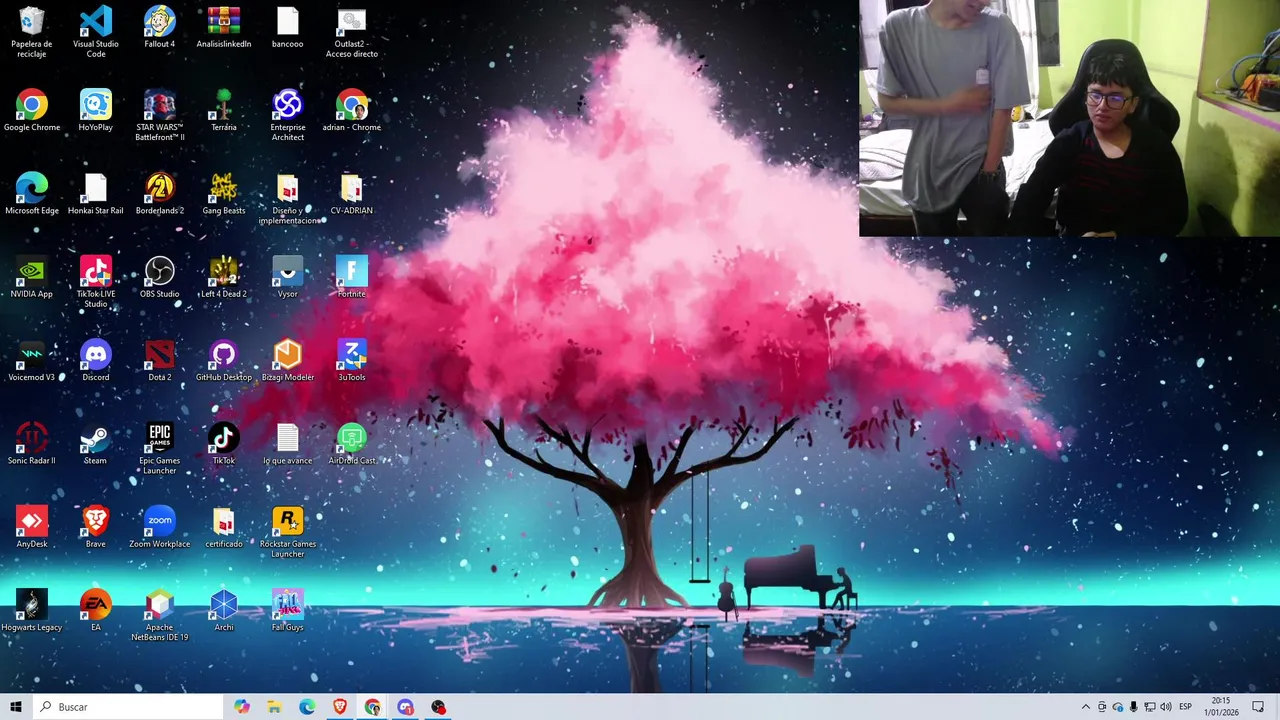
Task: Select the Sonic Radar II icon
Action: pyautogui.click(x=31, y=438)
